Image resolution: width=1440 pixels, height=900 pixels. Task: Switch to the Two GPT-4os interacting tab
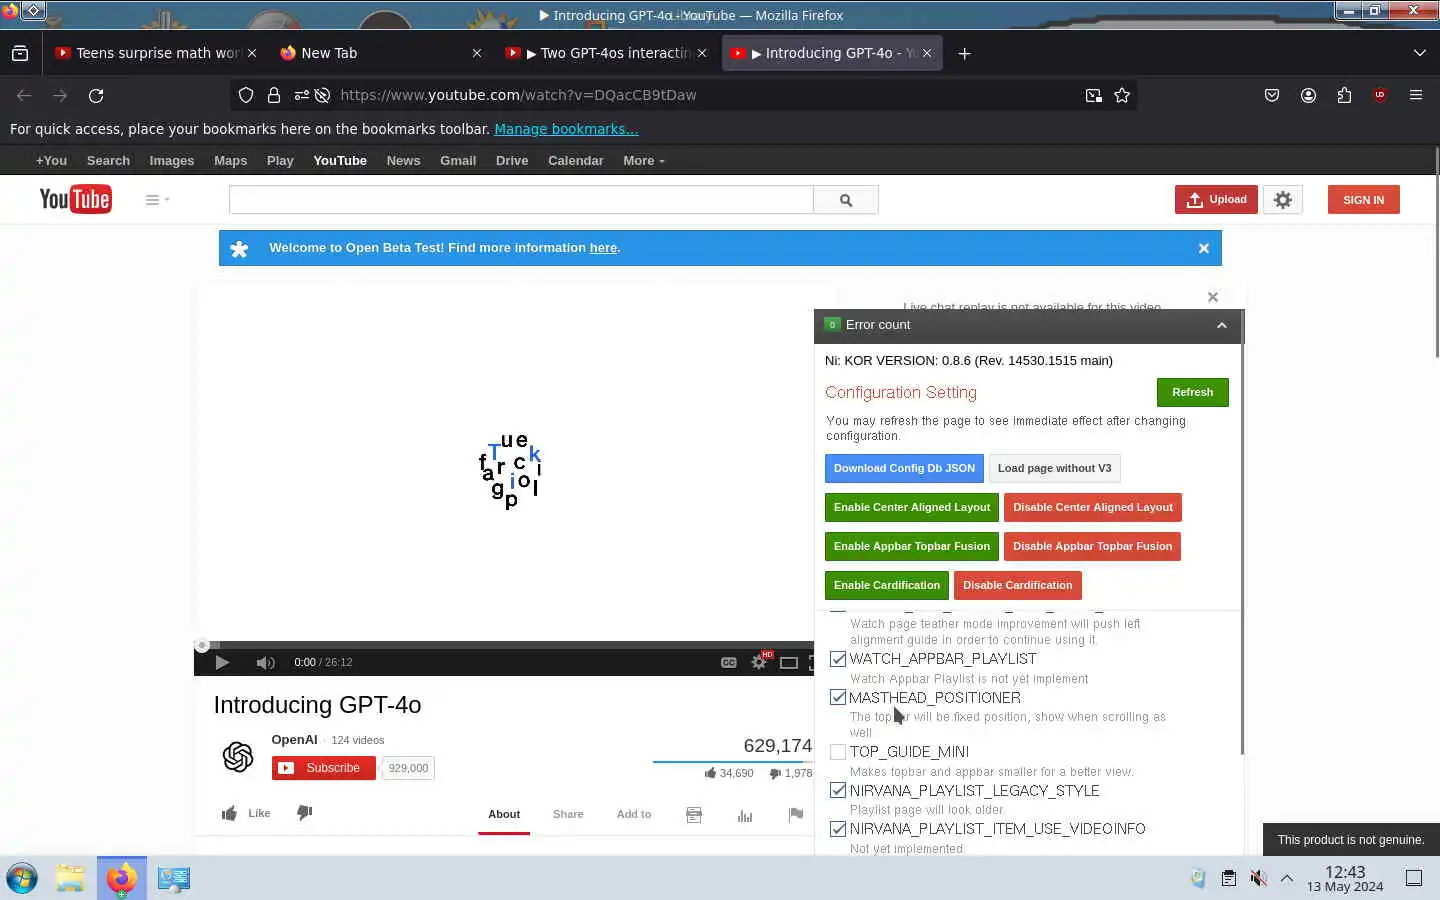[606, 53]
